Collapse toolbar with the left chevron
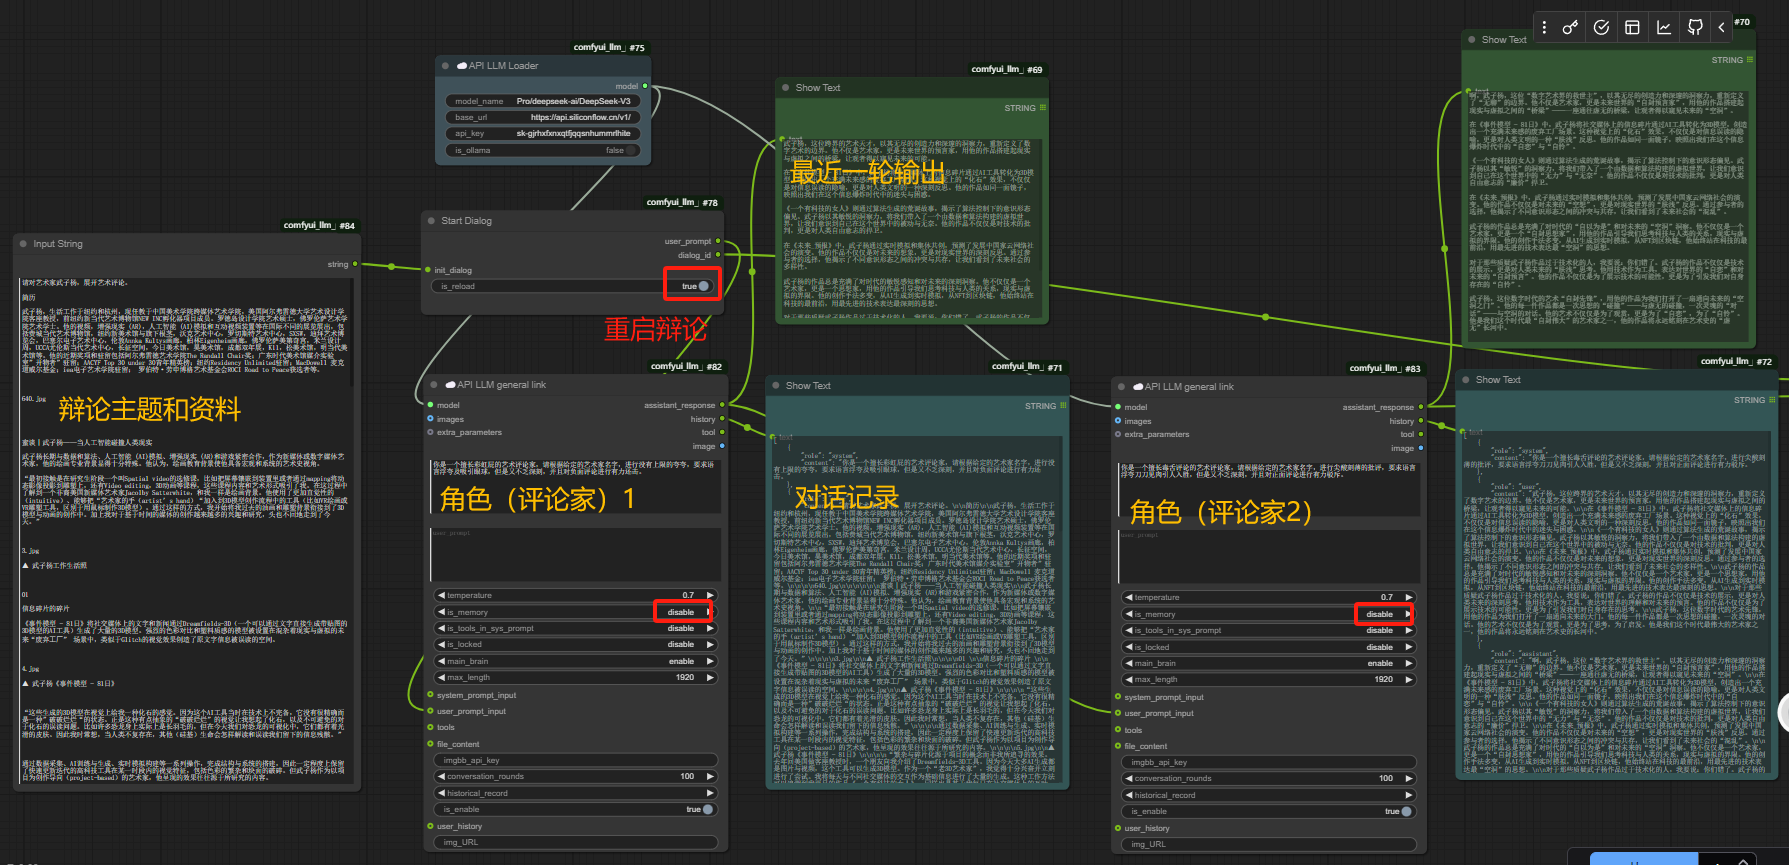This screenshot has width=1789, height=865. click(1721, 28)
